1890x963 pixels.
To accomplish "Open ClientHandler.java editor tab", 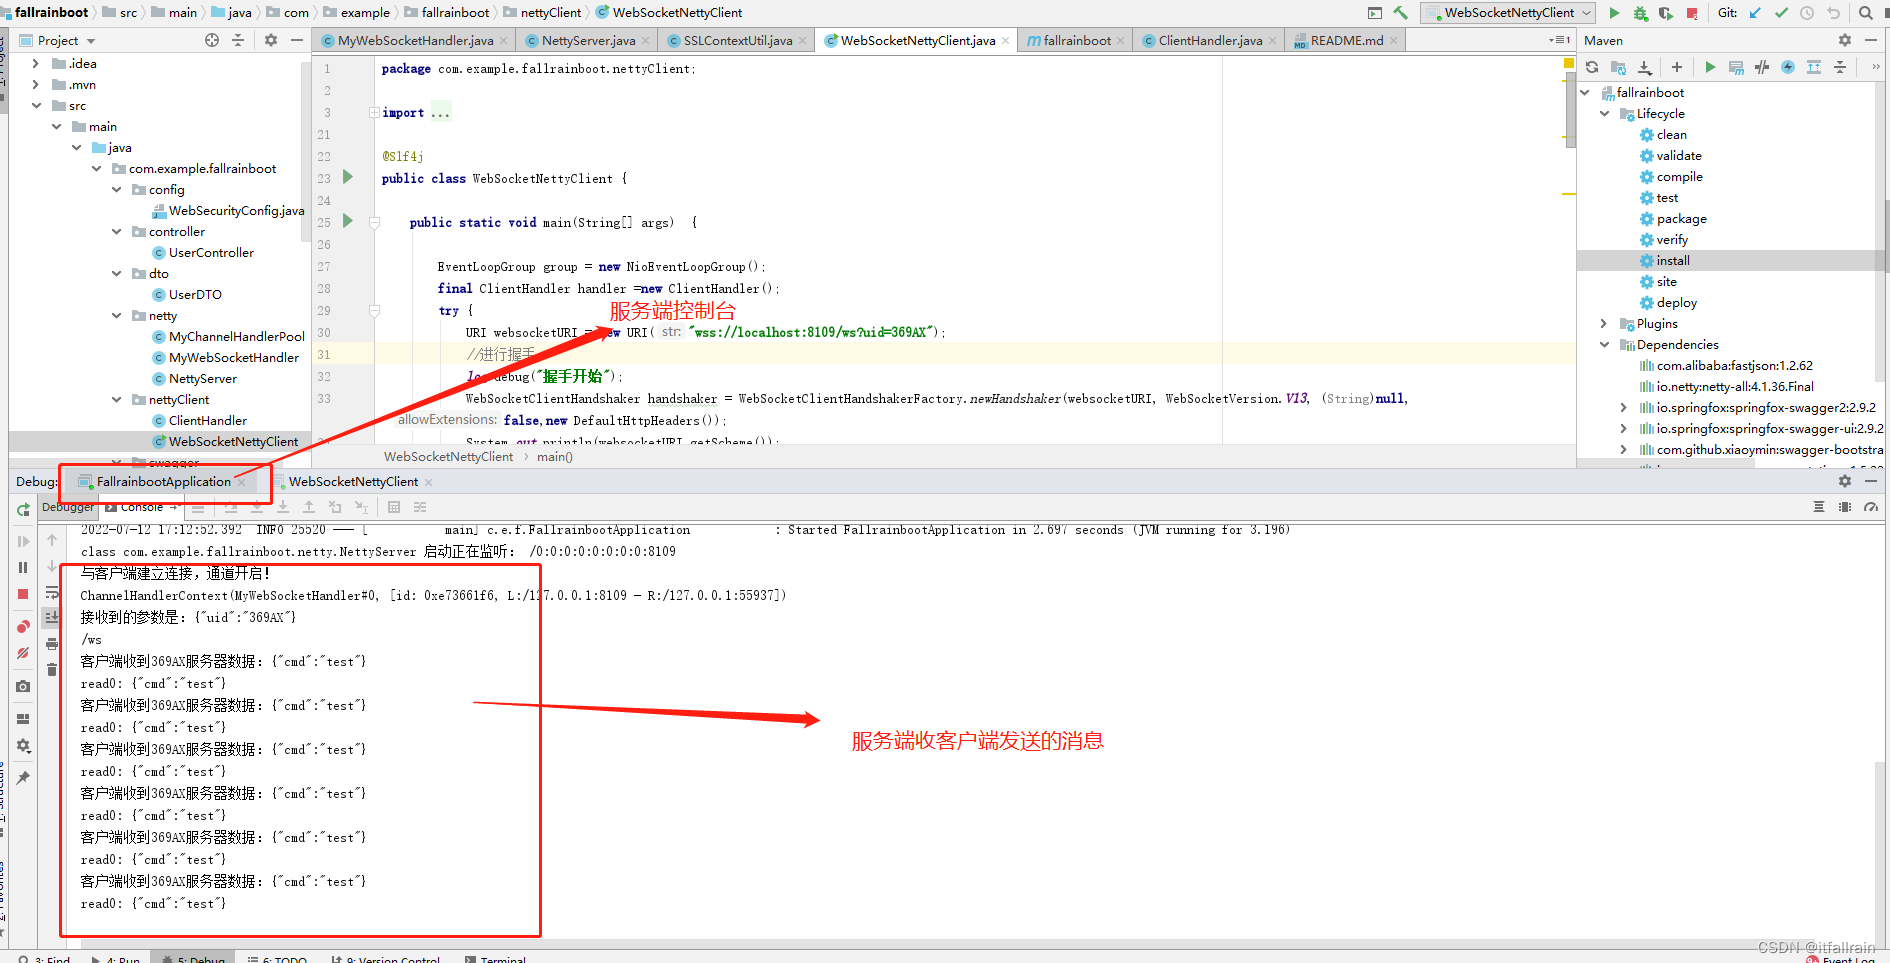I will (1210, 40).
